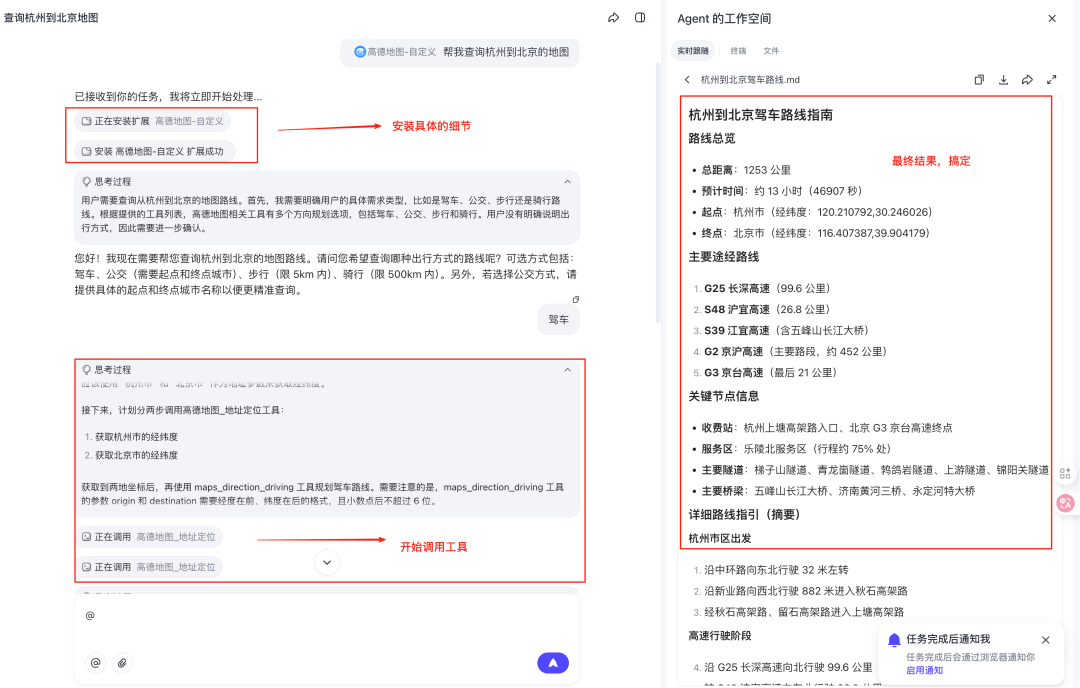Open 正在安装扩展 高德地图-自定义 step

click(x=153, y=121)
